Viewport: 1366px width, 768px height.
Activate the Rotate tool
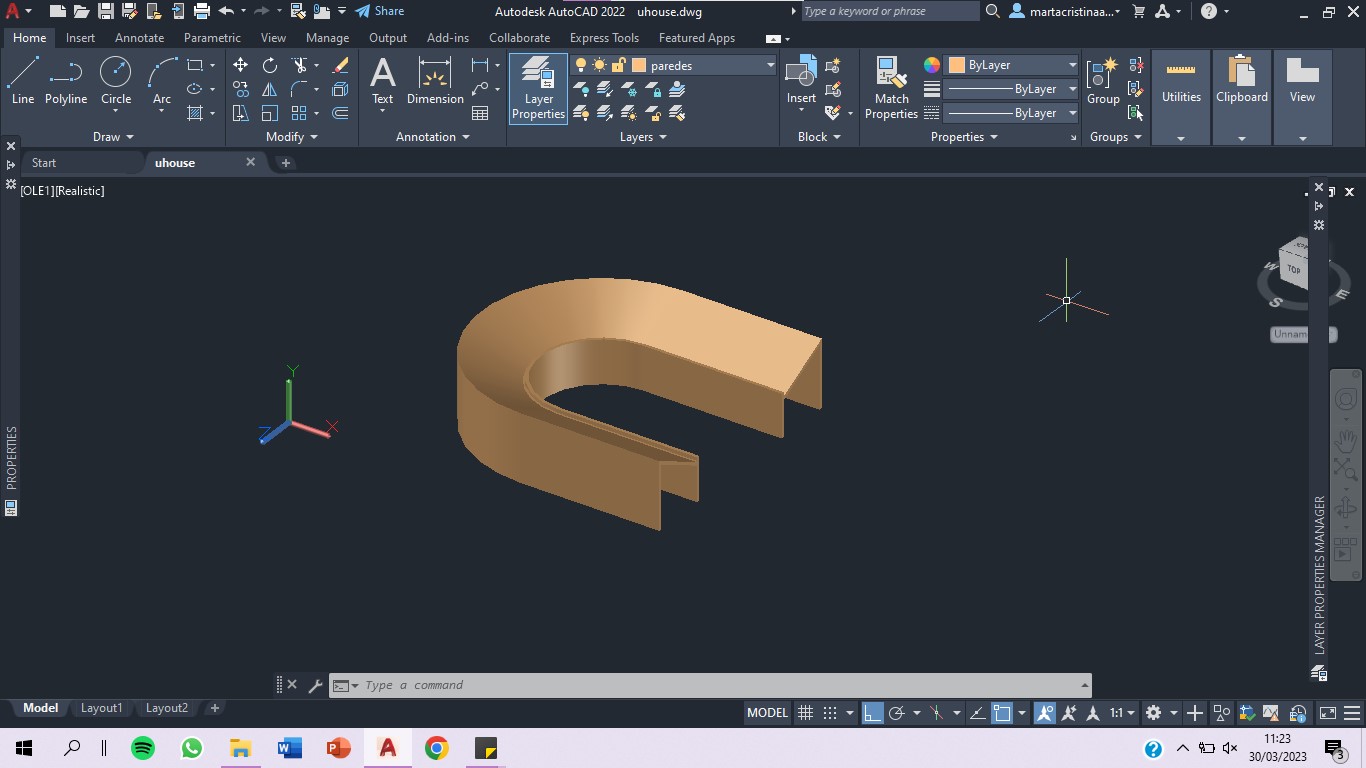click(270, 65)
